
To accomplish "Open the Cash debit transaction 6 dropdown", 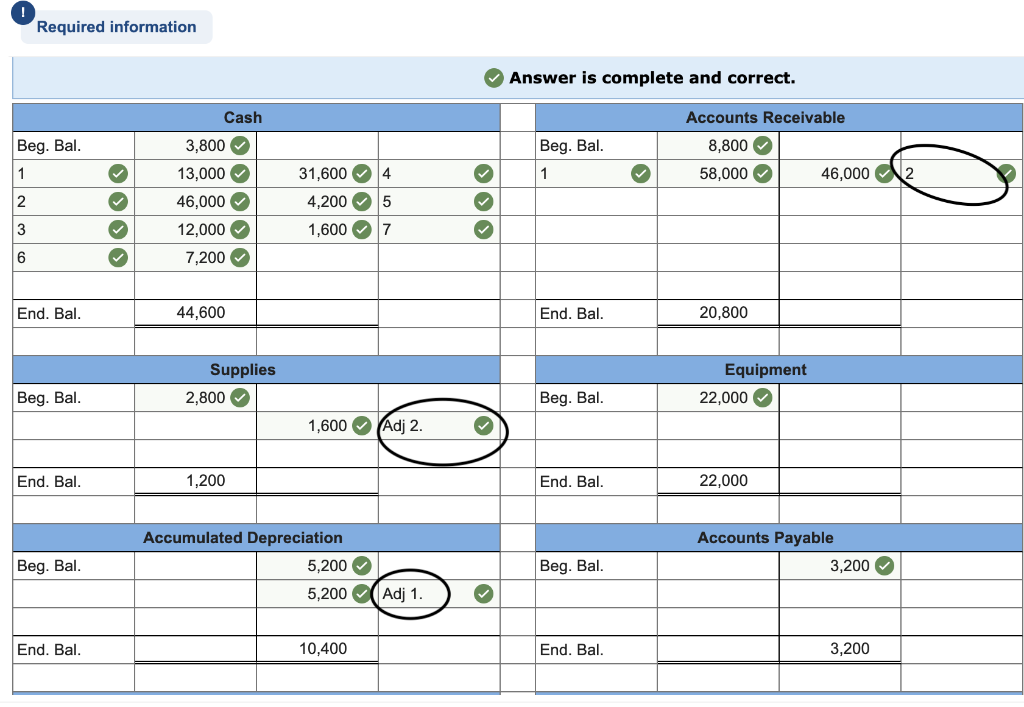I will [73, 258].
